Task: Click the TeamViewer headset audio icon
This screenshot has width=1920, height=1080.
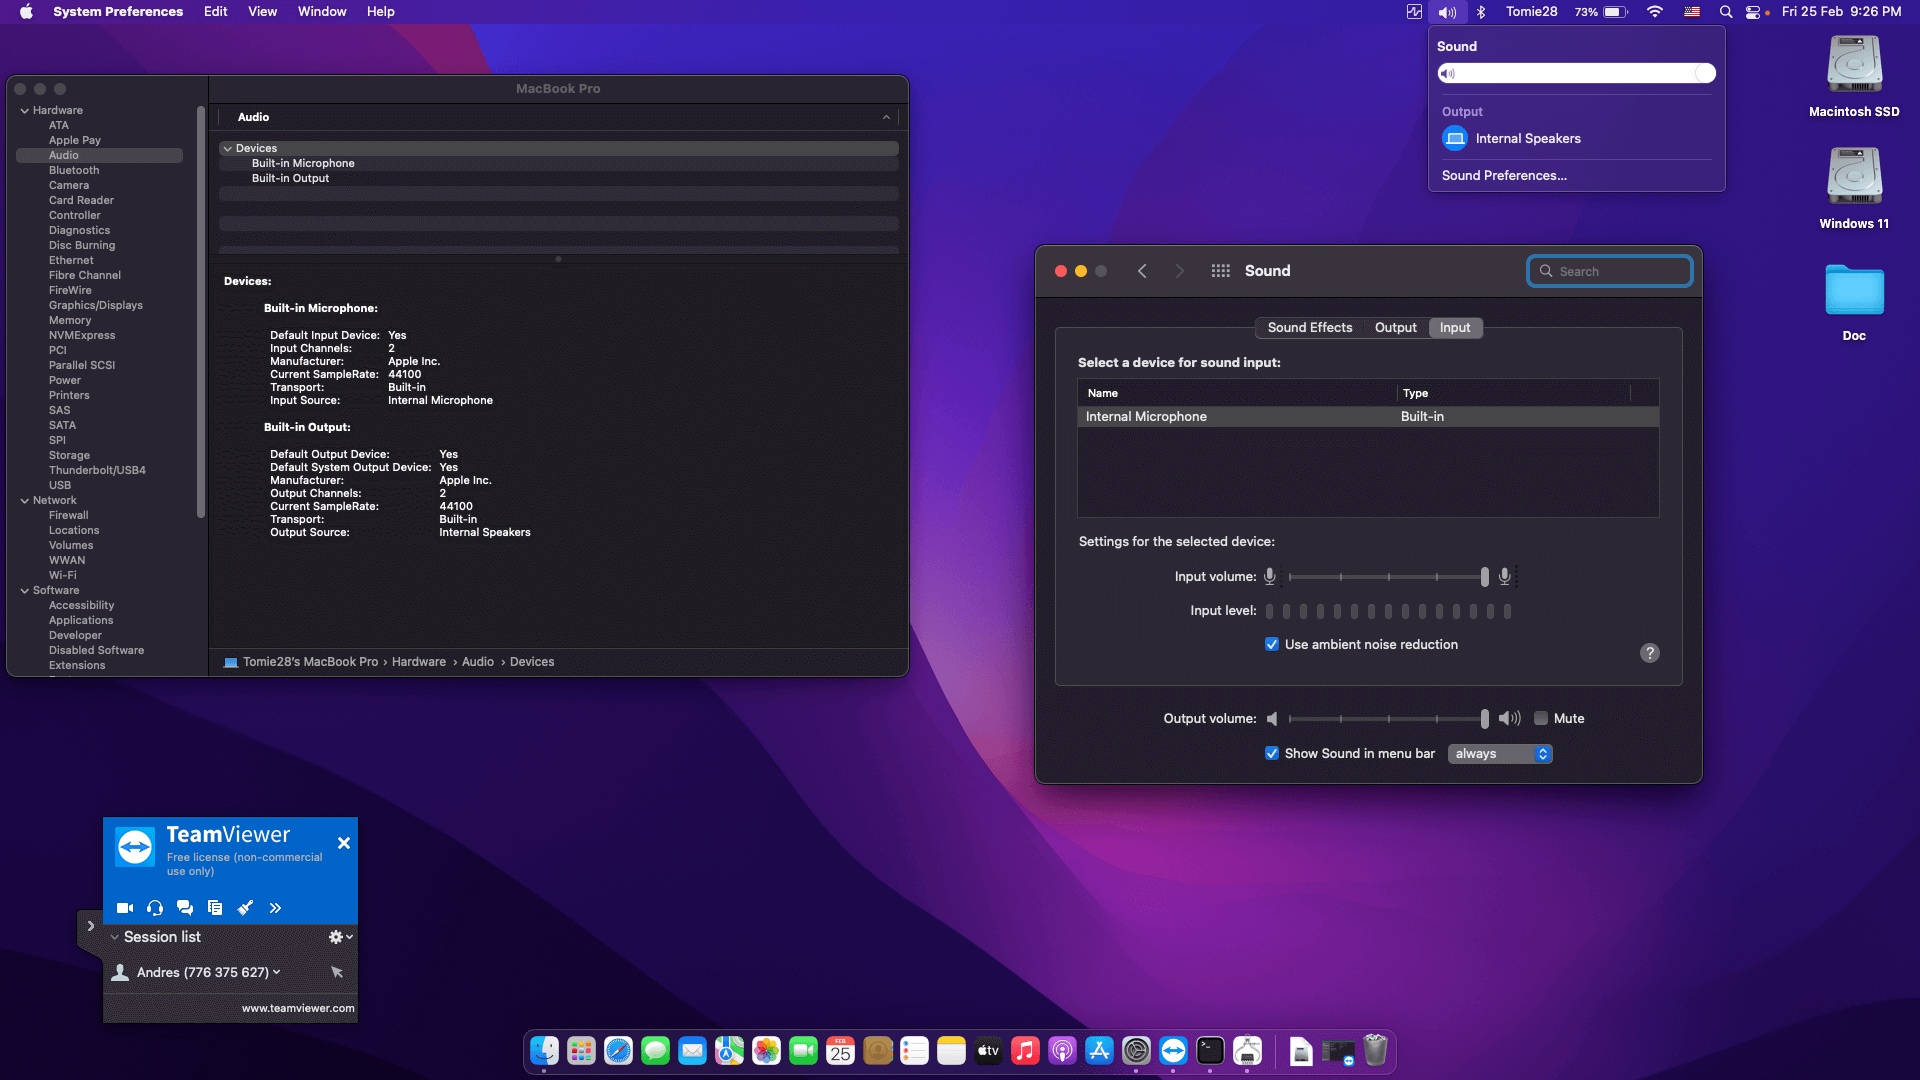Action: 155,908
